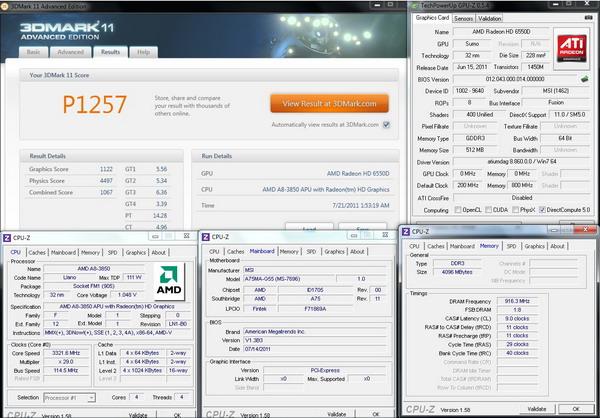Screen dimensions: 600x418
Task: Open the About tab in the CPU-Z Memory window
Action: tap(557, 246)
